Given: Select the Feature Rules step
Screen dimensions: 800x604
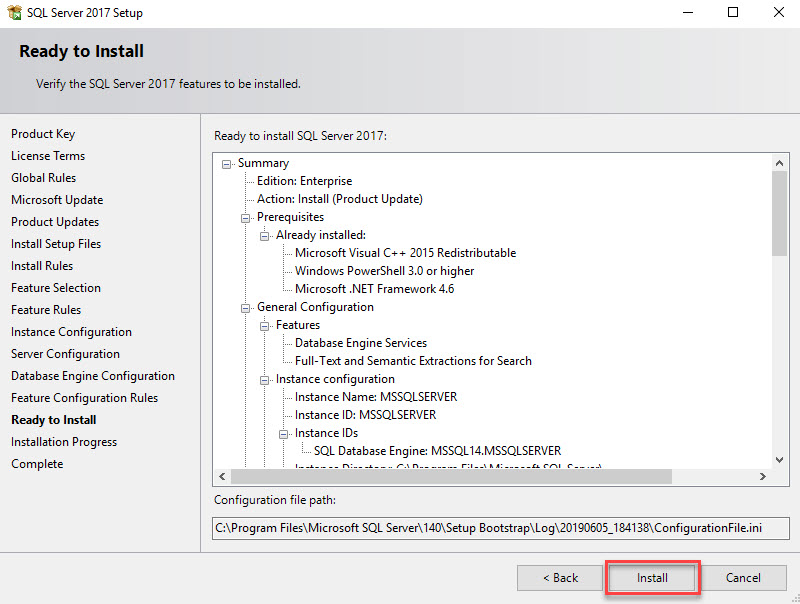Looking at the screenshot, I should click(x=46, y=310).
